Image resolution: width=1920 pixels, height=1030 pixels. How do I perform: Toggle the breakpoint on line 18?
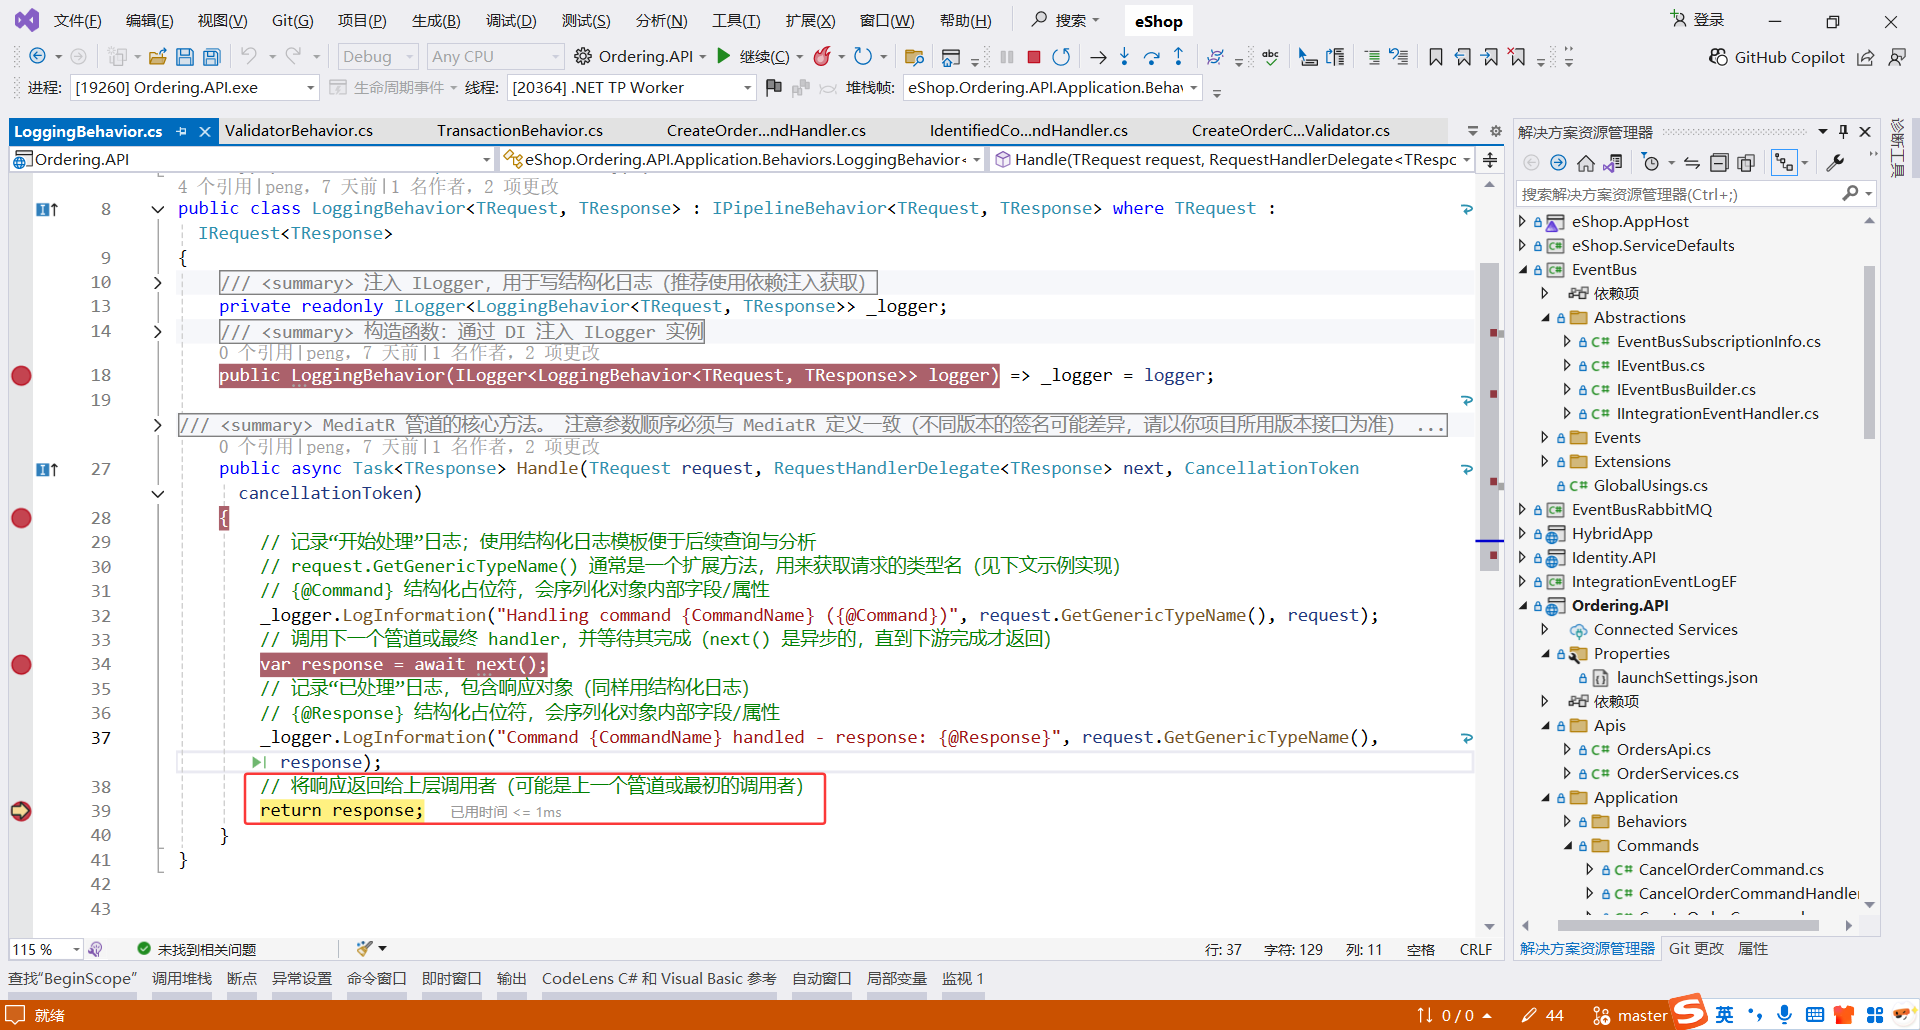21,375
